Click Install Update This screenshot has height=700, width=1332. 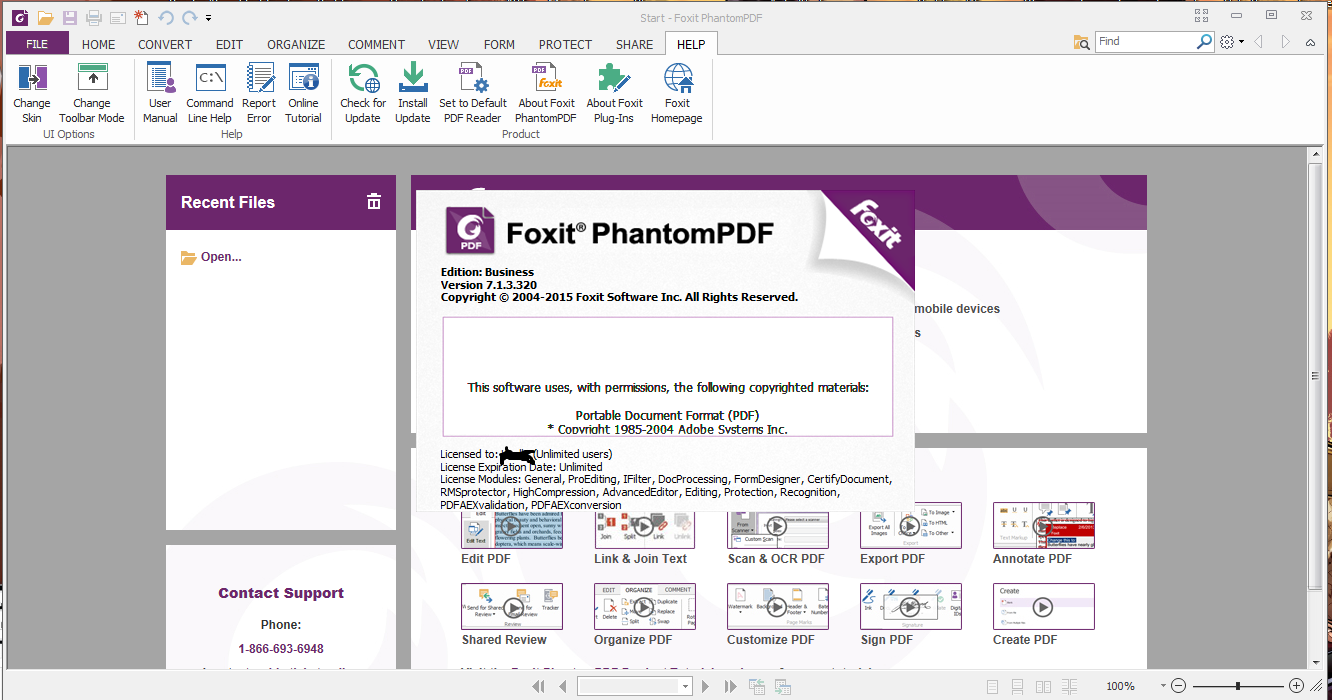[x=412, y=92]
